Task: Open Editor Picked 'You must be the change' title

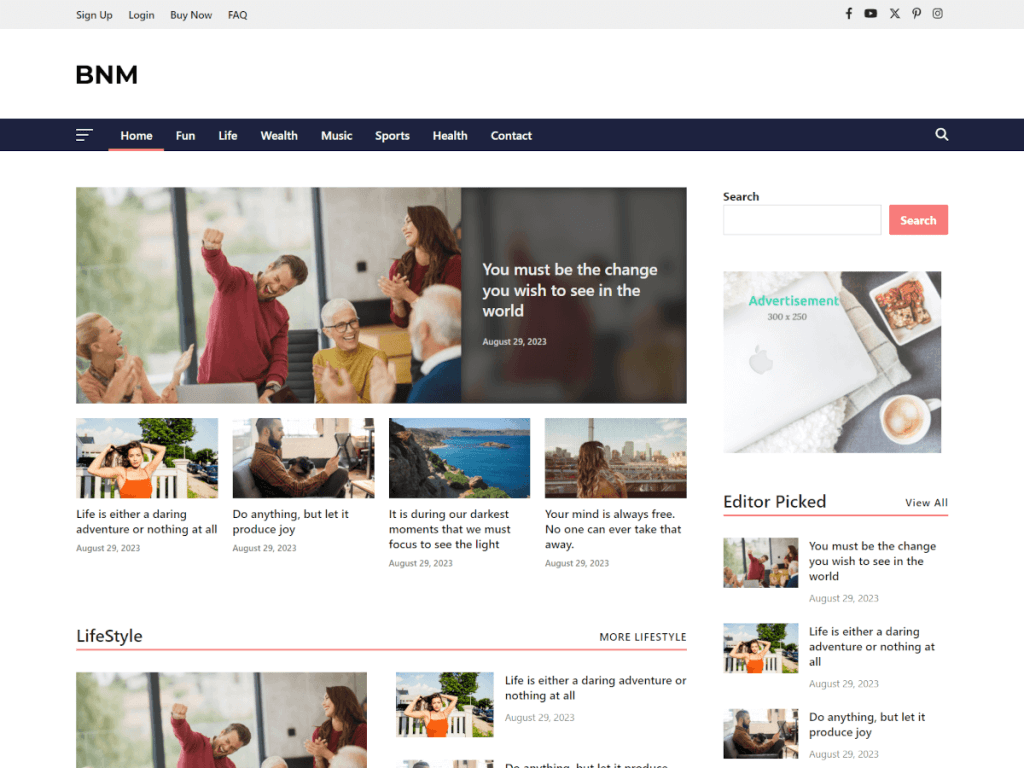Action: (x=872, y=561)
